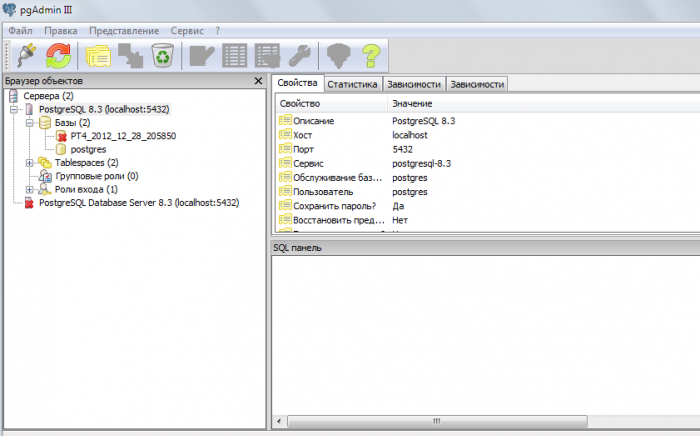Click inside the SQL панель text area
700x436 pixels.
point(486,335)
